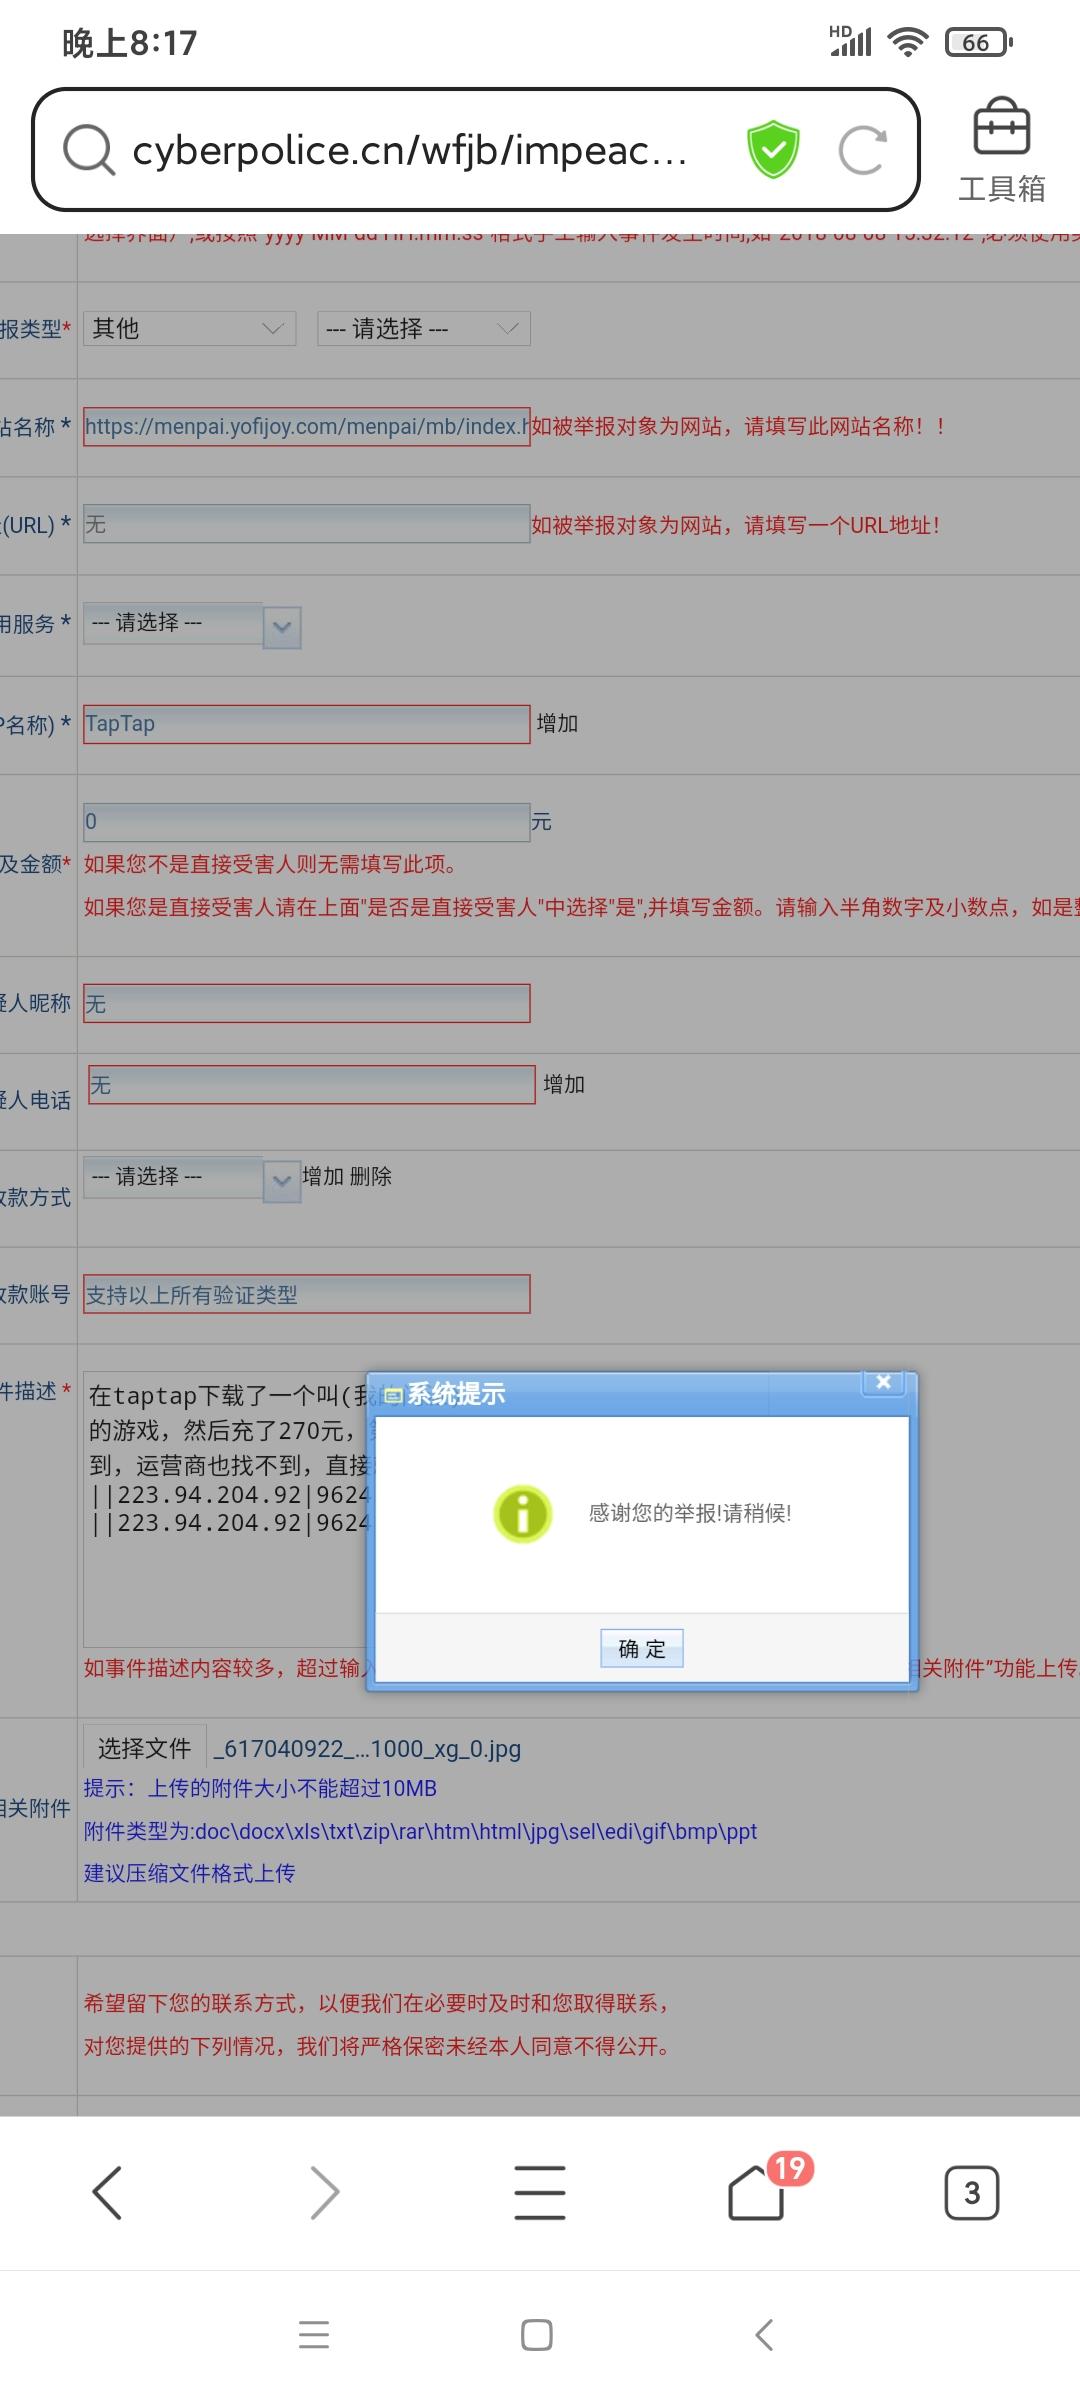Show the 3 open tabs

[x=971, y=2192]
